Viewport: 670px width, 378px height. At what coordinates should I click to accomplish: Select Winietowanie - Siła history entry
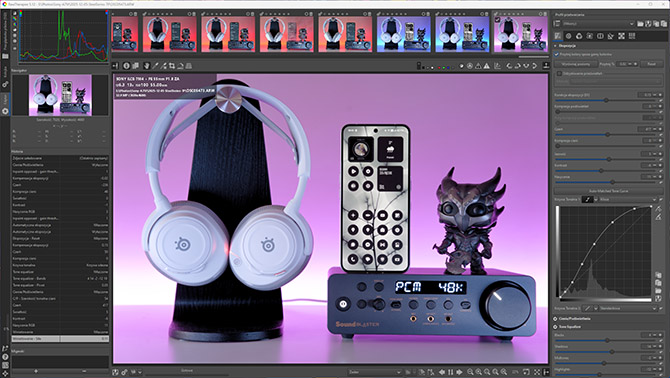click(60, 339)
